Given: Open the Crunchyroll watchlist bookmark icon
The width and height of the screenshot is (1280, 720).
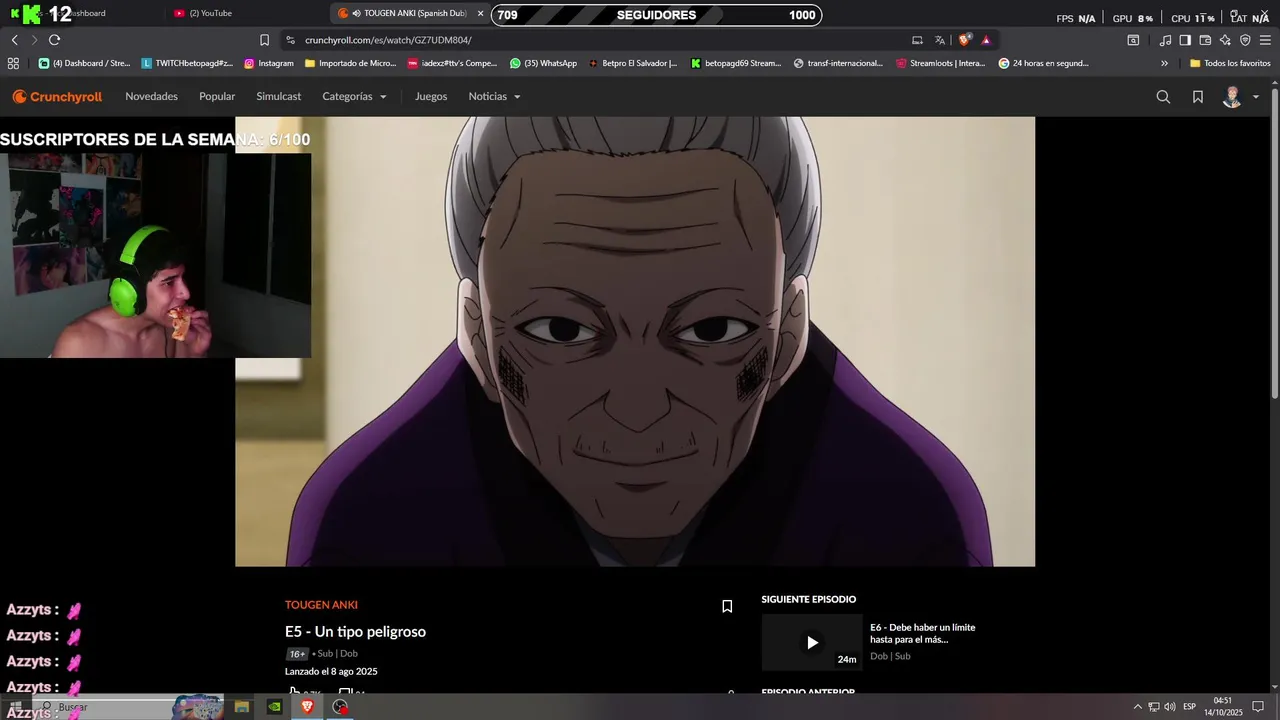Looking at the screenshot, I should (1198, 97).
